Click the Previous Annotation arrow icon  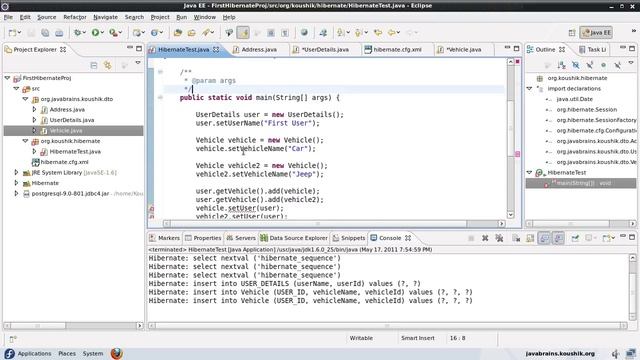358,33
